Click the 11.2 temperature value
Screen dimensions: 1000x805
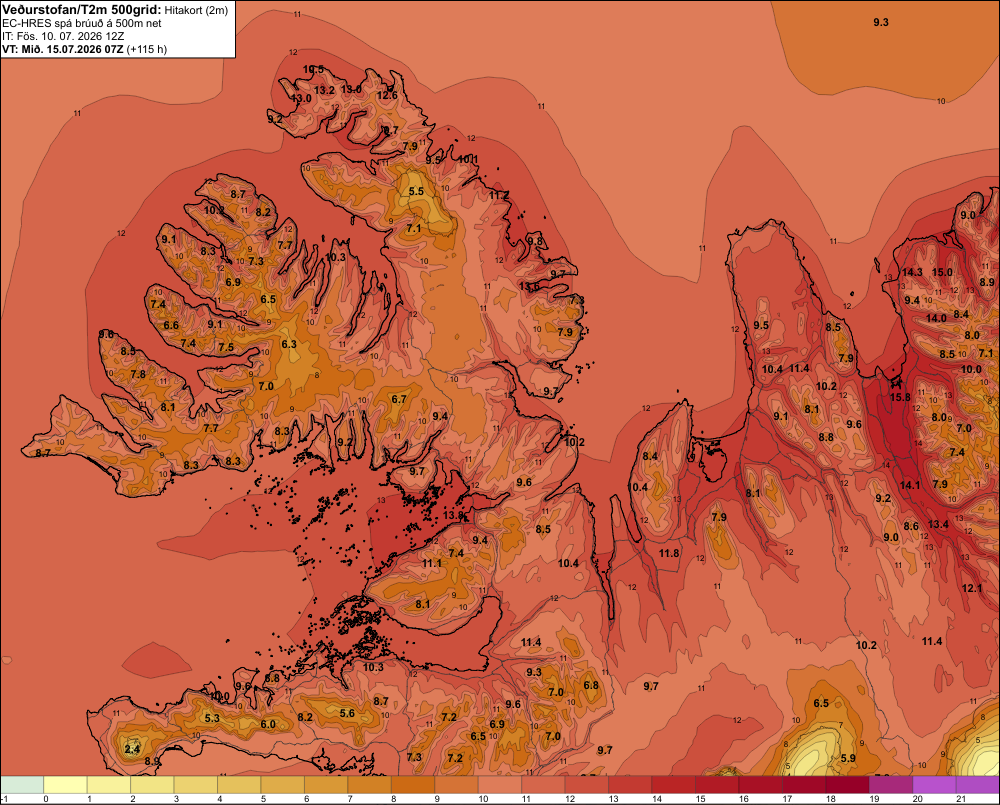pyautogui.click(x=499, y=195)
